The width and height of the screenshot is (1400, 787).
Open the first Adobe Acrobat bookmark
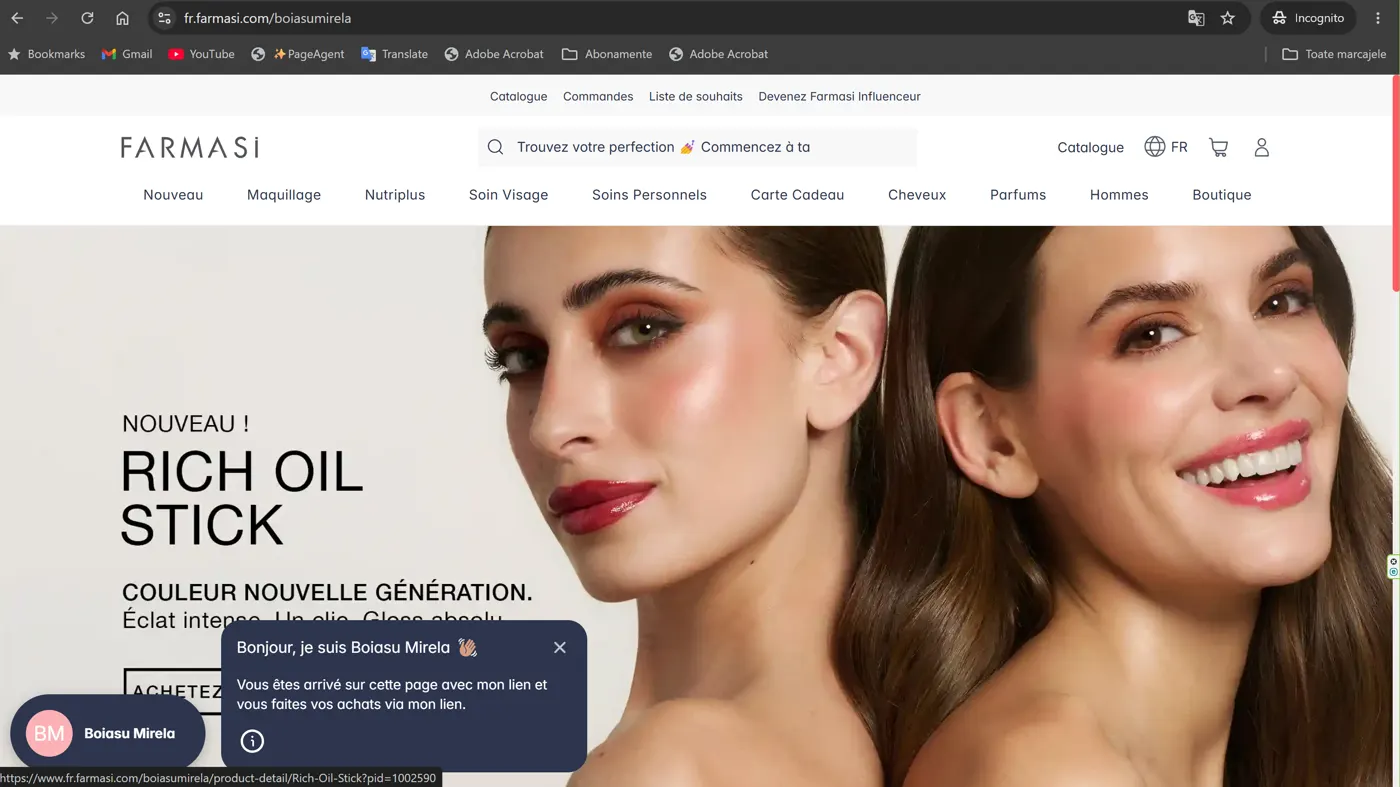click(494, 54)
